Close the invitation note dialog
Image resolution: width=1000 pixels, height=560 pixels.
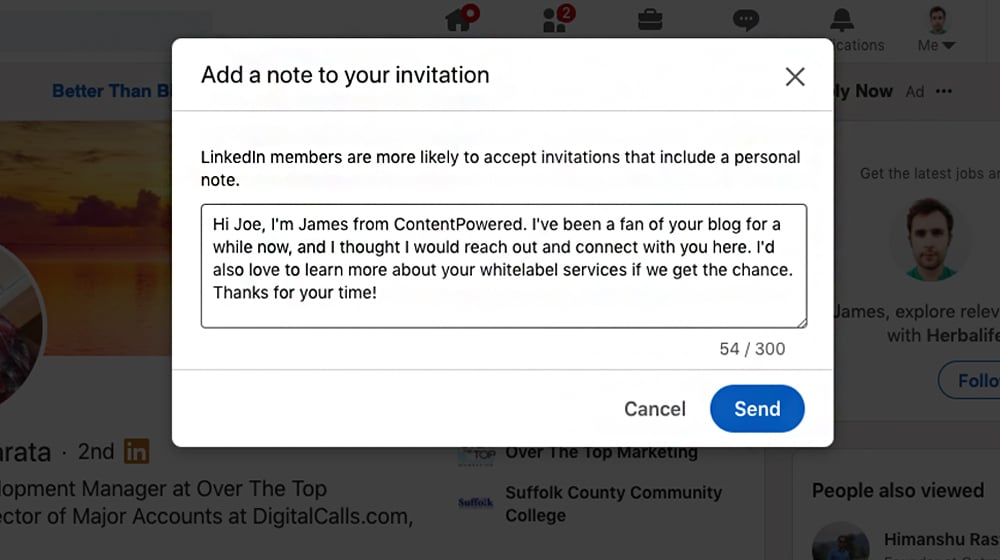pyautogui.click(x=795, y=77)
